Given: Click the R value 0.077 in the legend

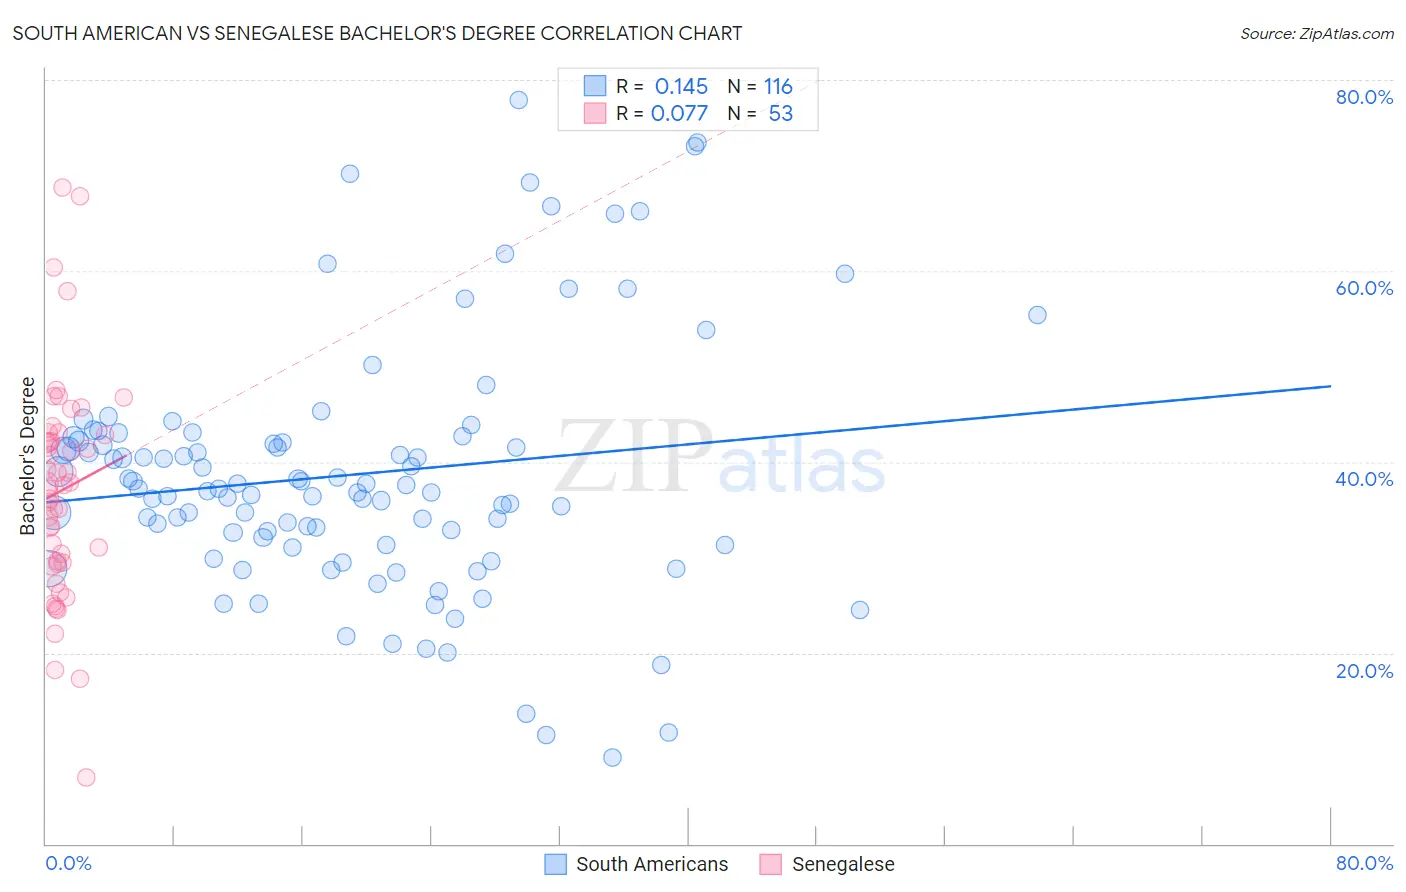Looking at the screenshot, I should pyautogui.click(x=679, y=113).
